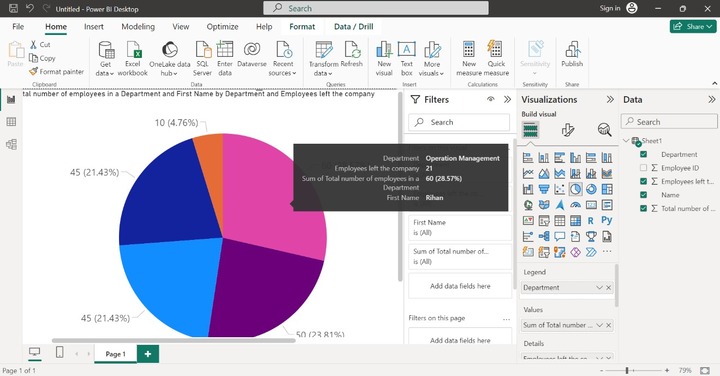Switch to the Modeling ribbon tab

pos(138,27)
